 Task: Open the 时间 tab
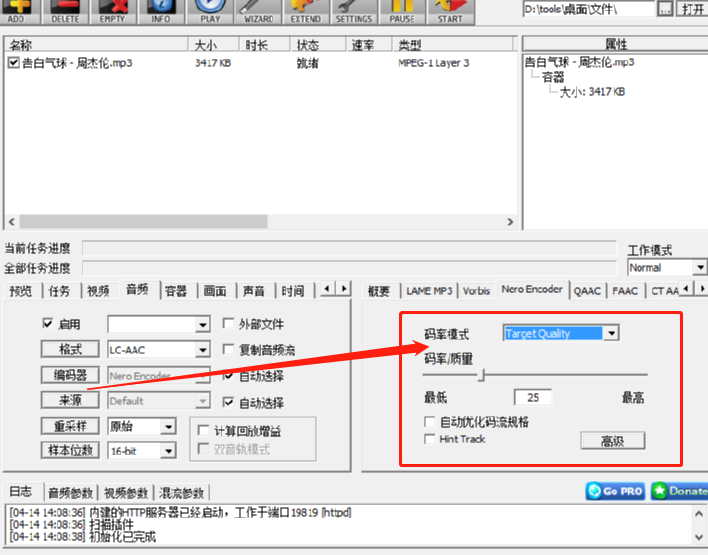(x=293, y=291)
